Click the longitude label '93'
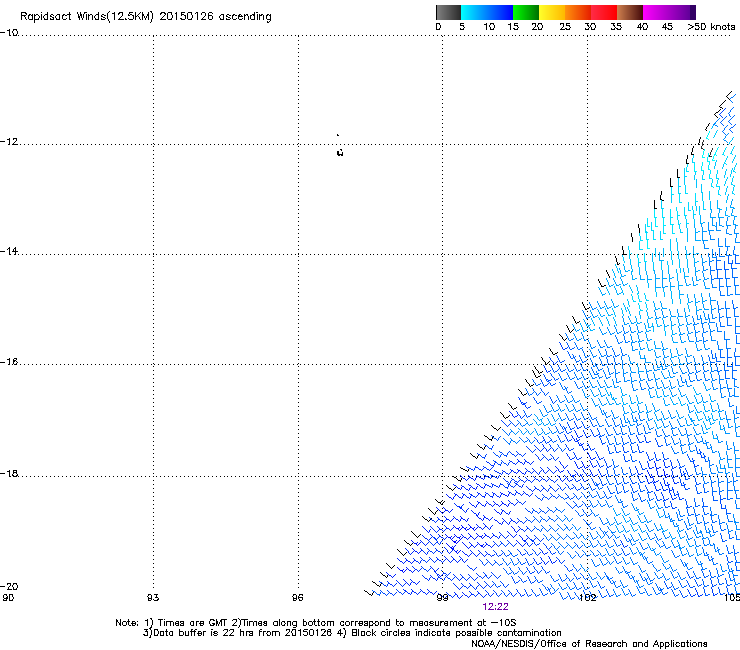 point(153,598)
